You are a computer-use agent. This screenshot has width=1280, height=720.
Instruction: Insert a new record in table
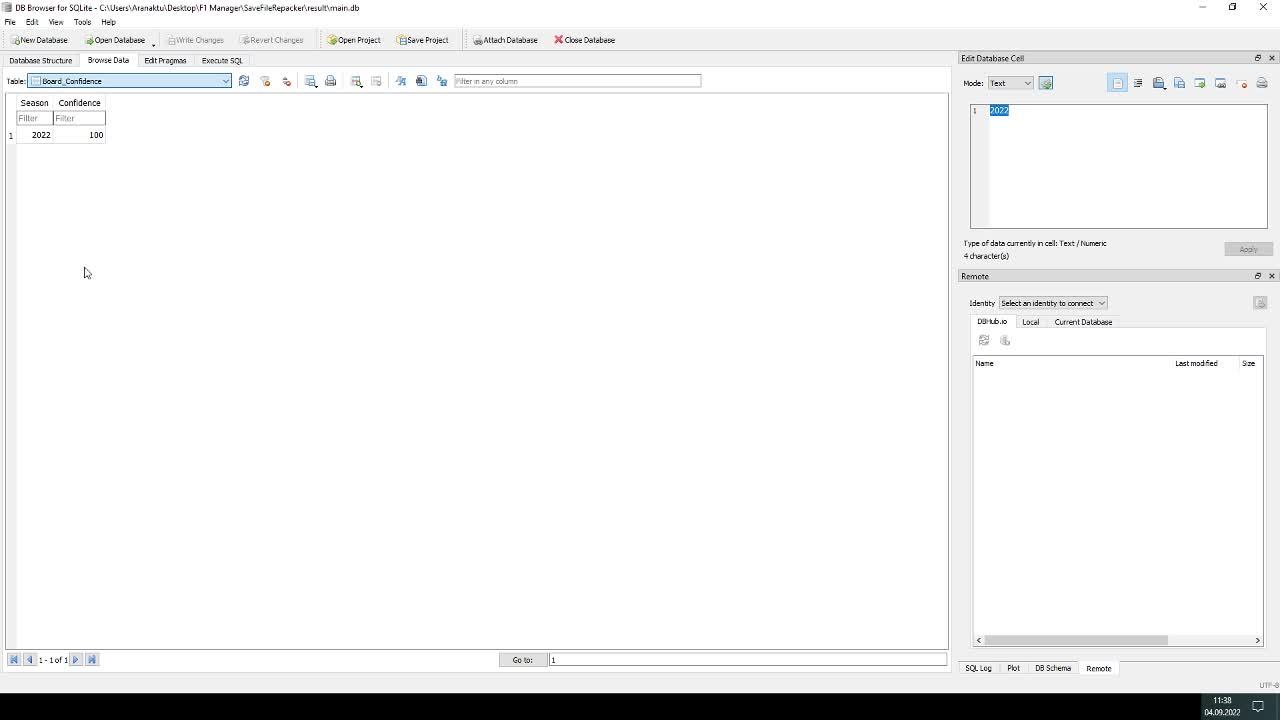[x=357, y=81]
